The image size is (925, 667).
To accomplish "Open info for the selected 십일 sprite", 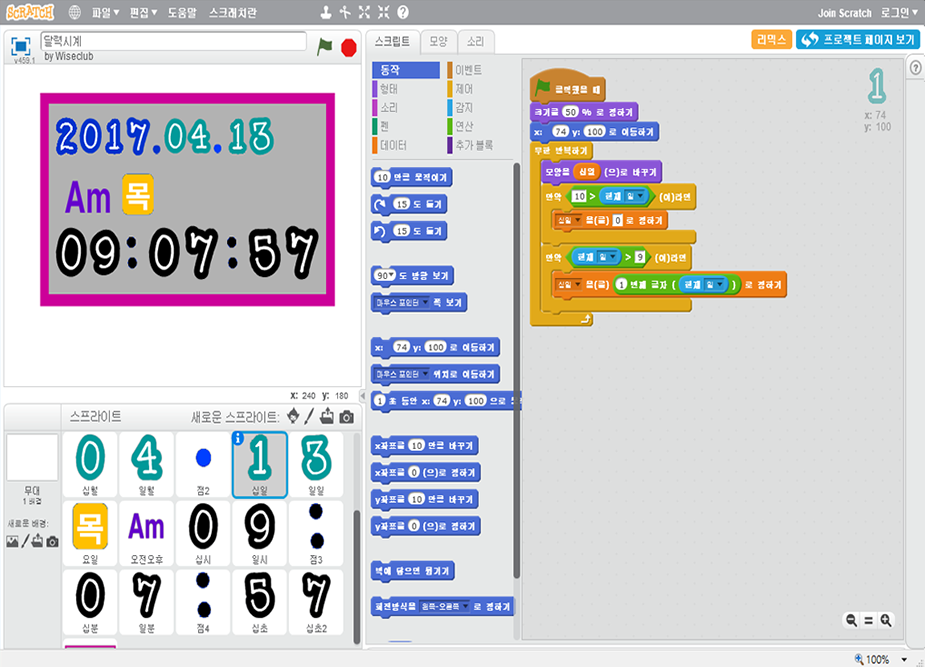I will [238, 438].
